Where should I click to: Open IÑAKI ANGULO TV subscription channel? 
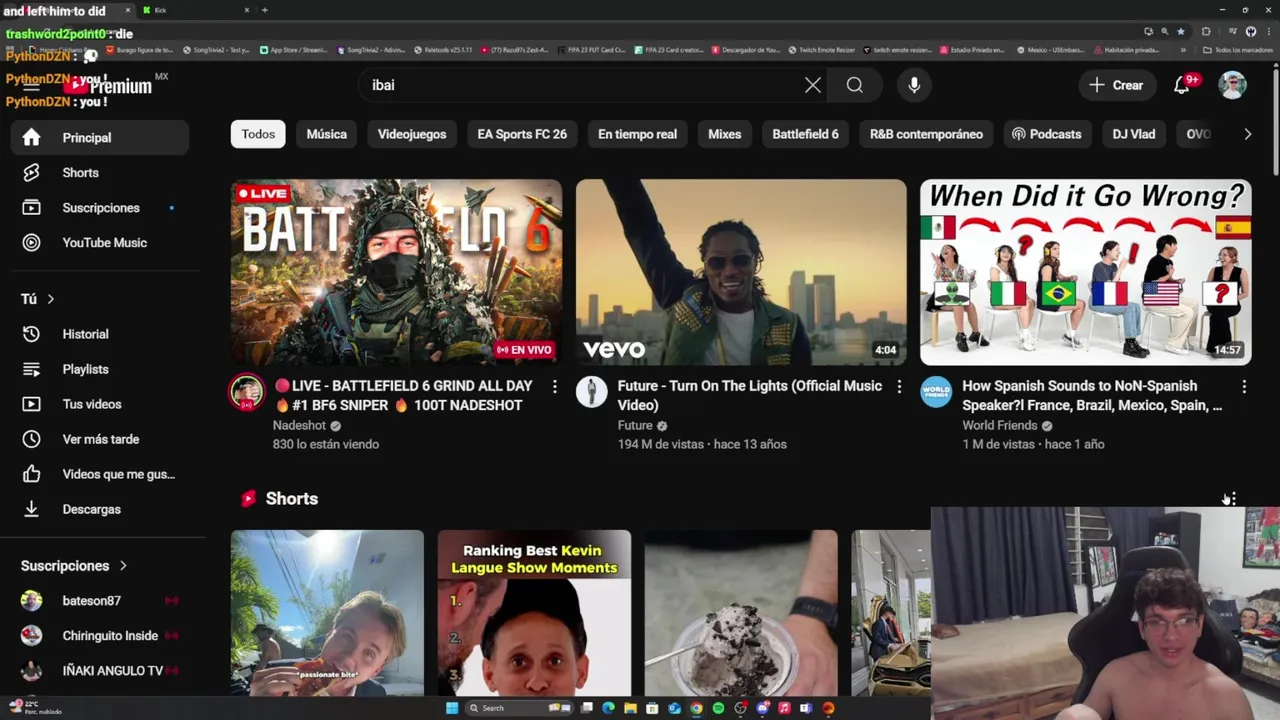click(99, 671)
